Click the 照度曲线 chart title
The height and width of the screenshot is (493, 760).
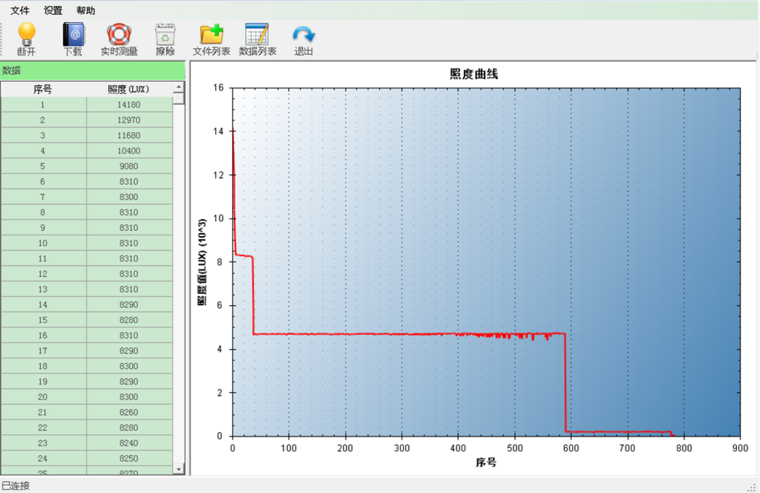473,74
